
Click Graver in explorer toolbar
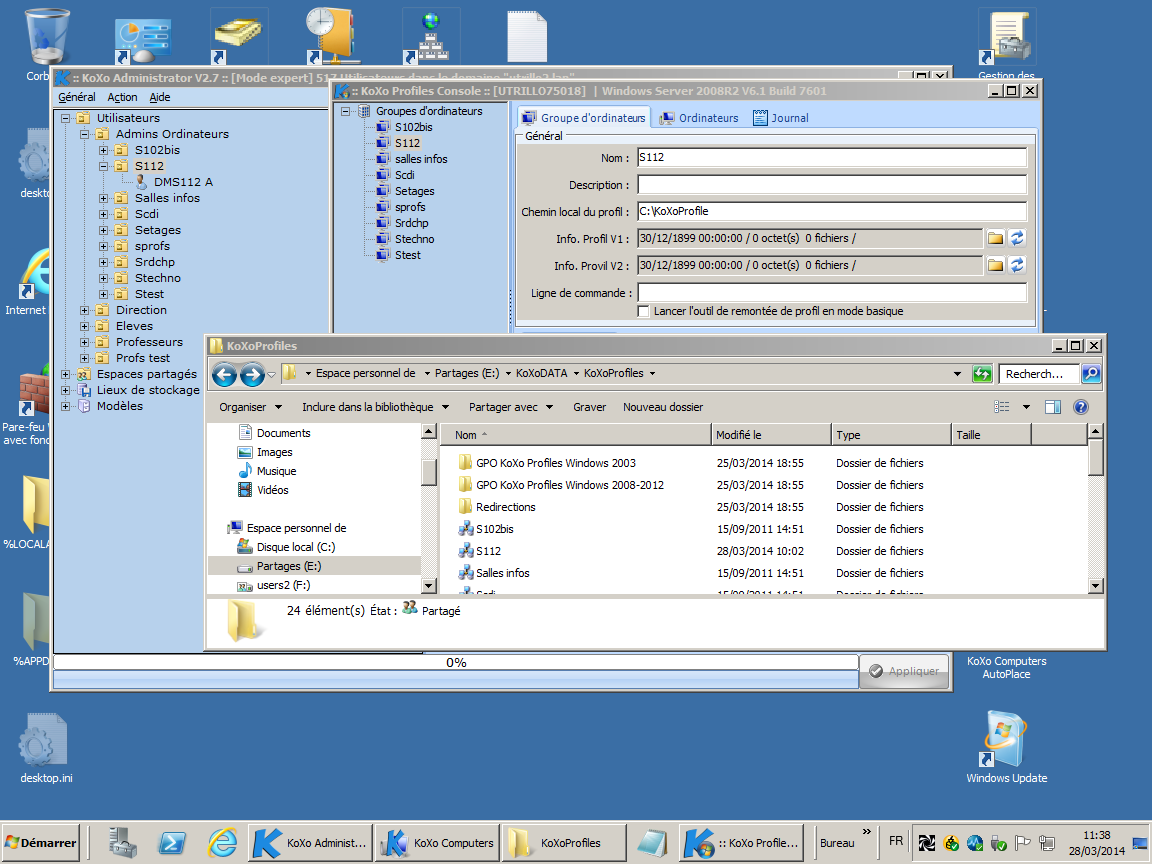point(589,407)
